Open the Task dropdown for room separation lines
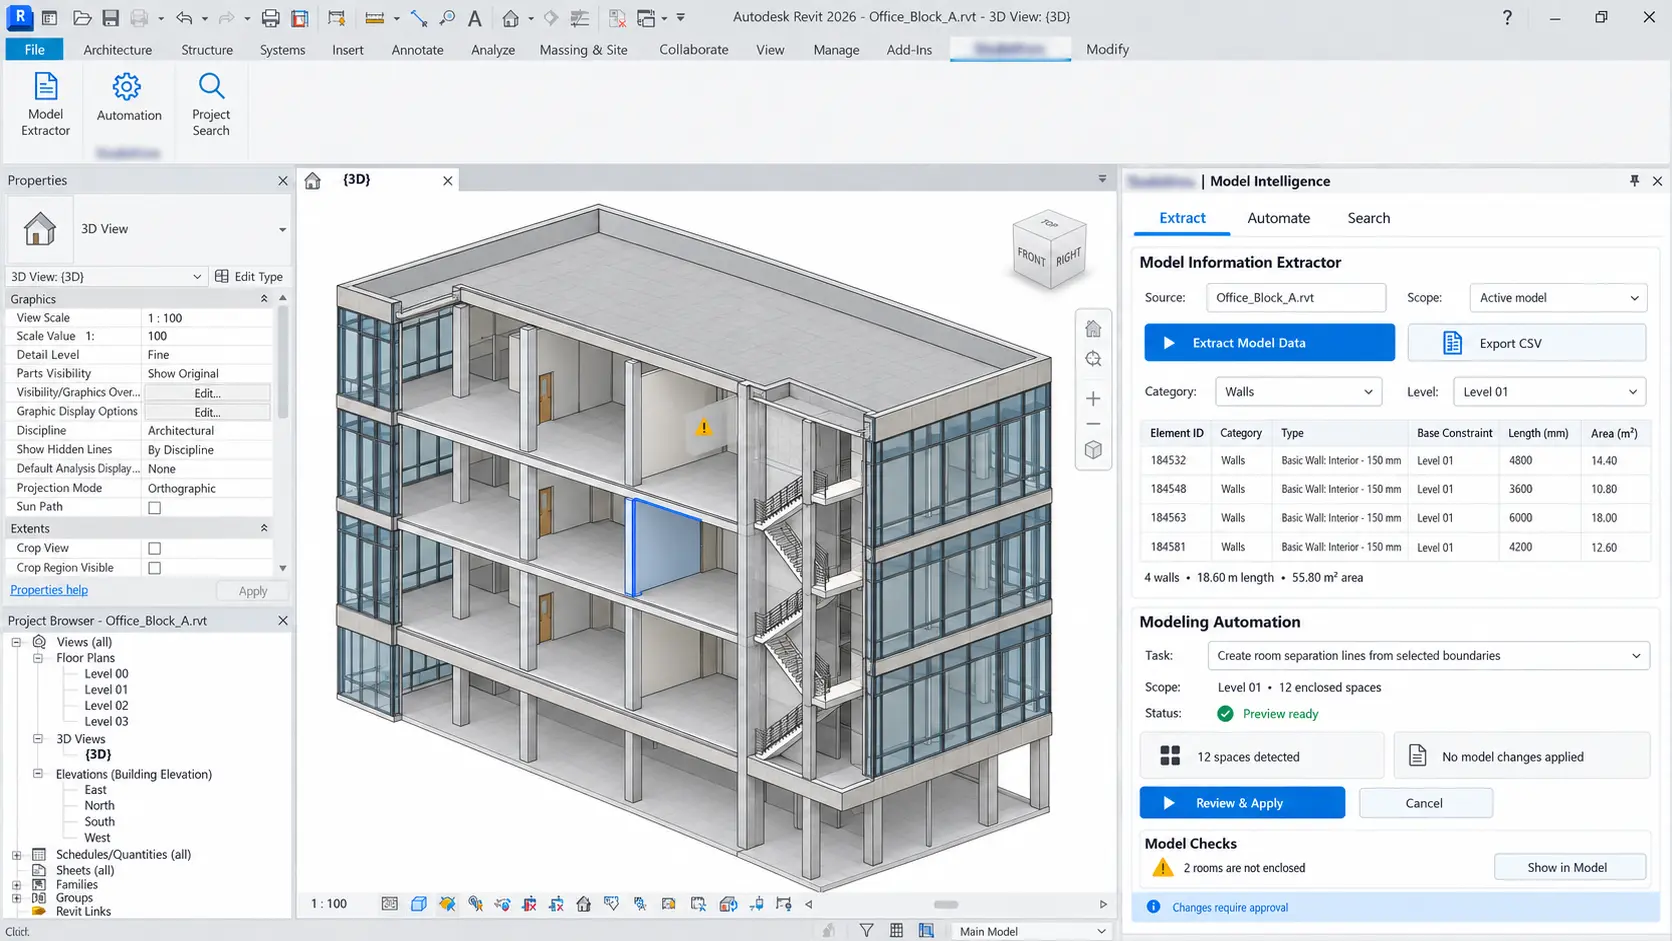Image resolution: width=1672 pixels, height=941 pixels. [1428, 656]
